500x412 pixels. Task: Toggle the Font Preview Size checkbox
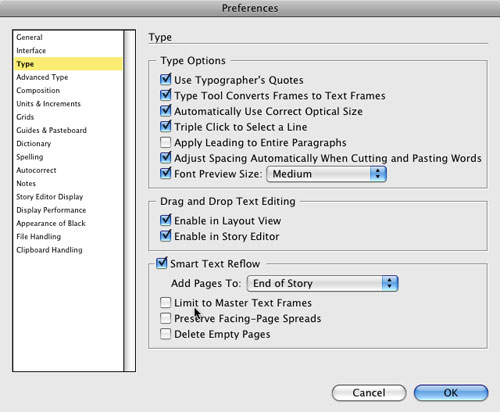pos(165,174)
